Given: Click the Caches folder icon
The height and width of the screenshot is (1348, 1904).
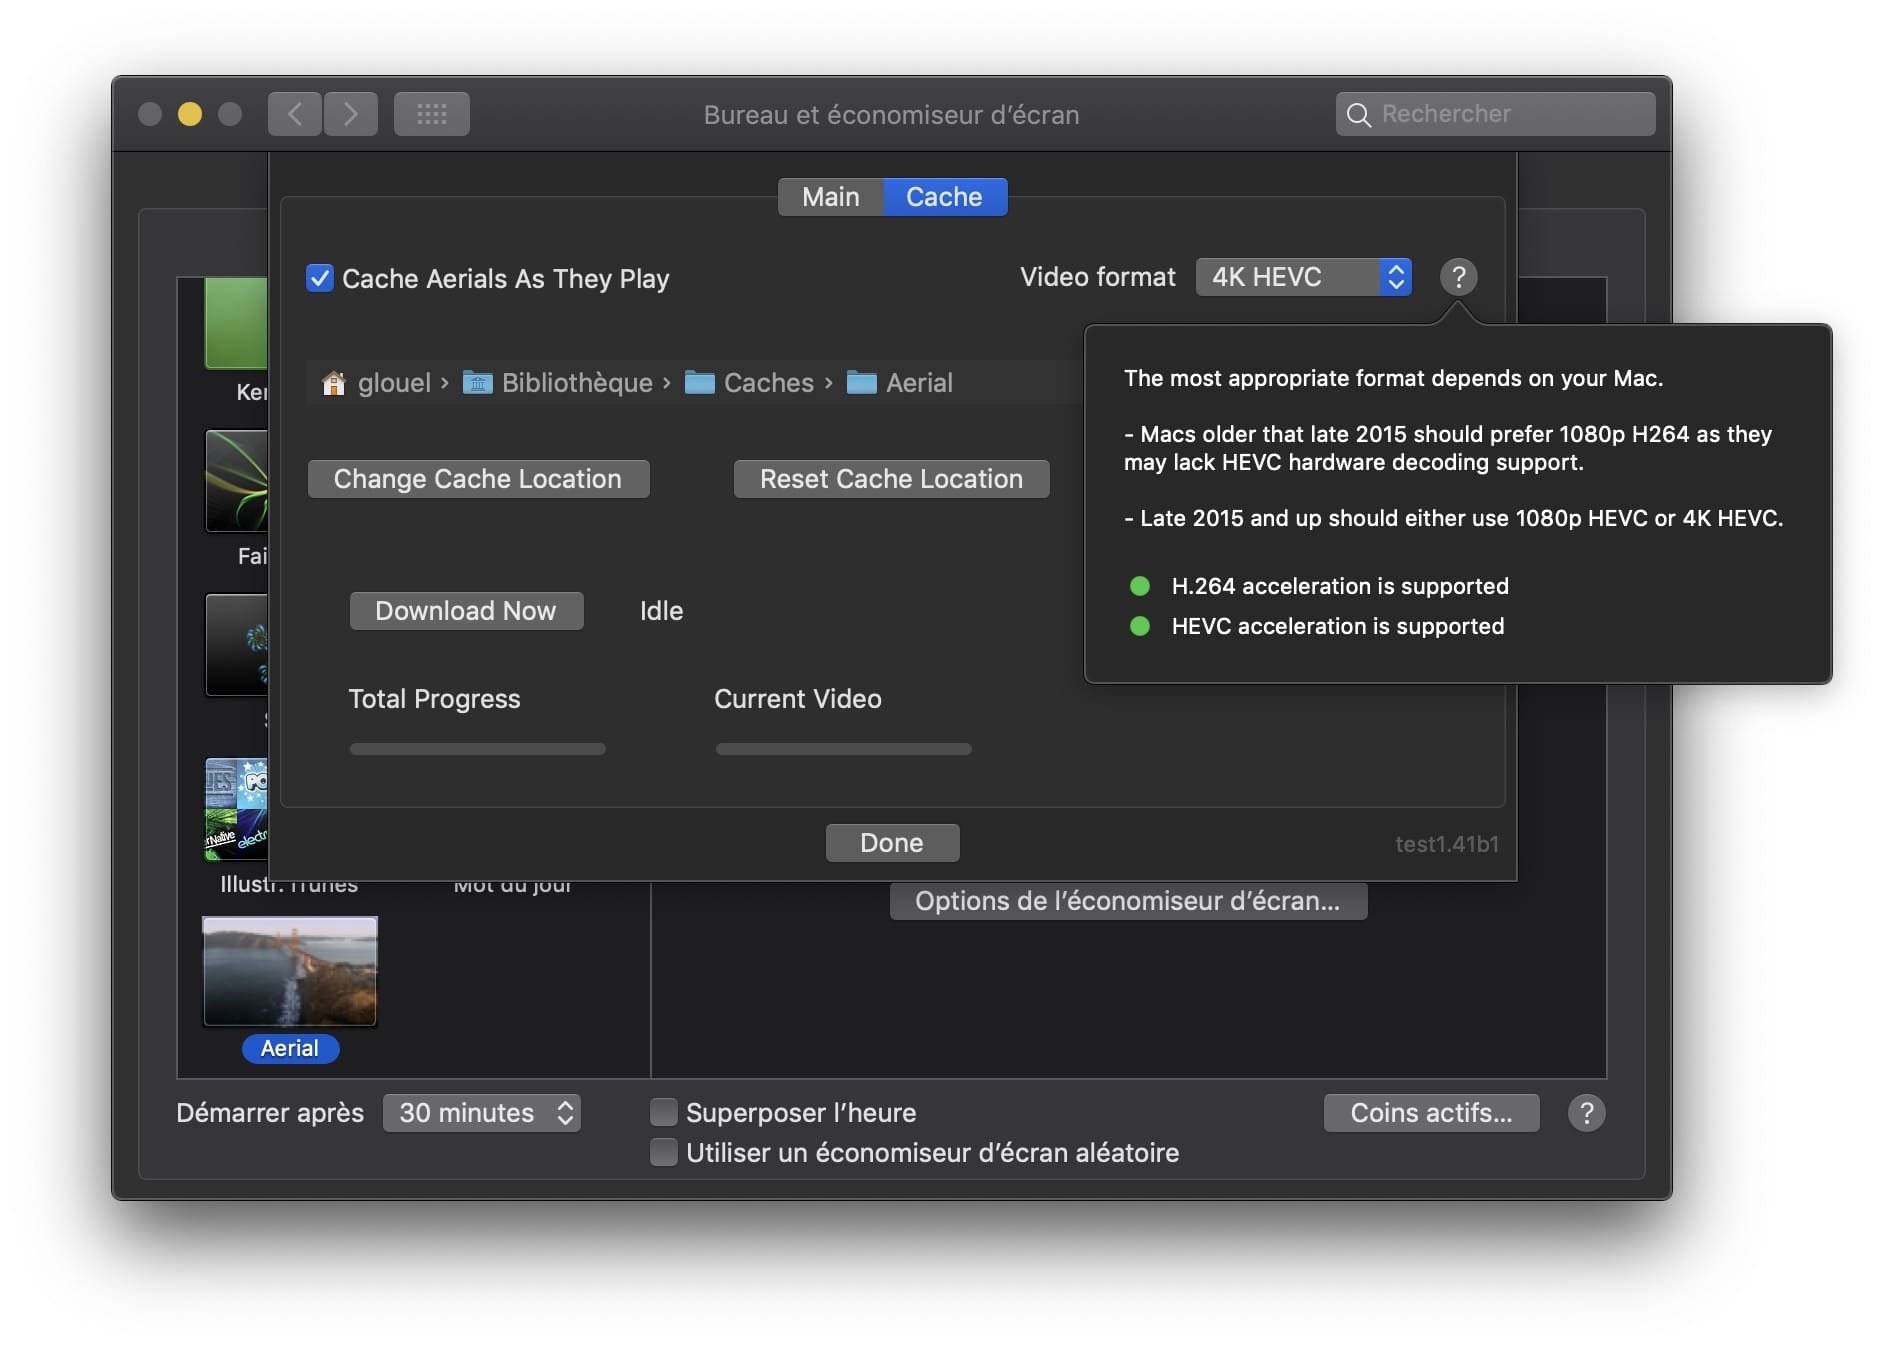Looking at the screenshot, I should point(699,383).
